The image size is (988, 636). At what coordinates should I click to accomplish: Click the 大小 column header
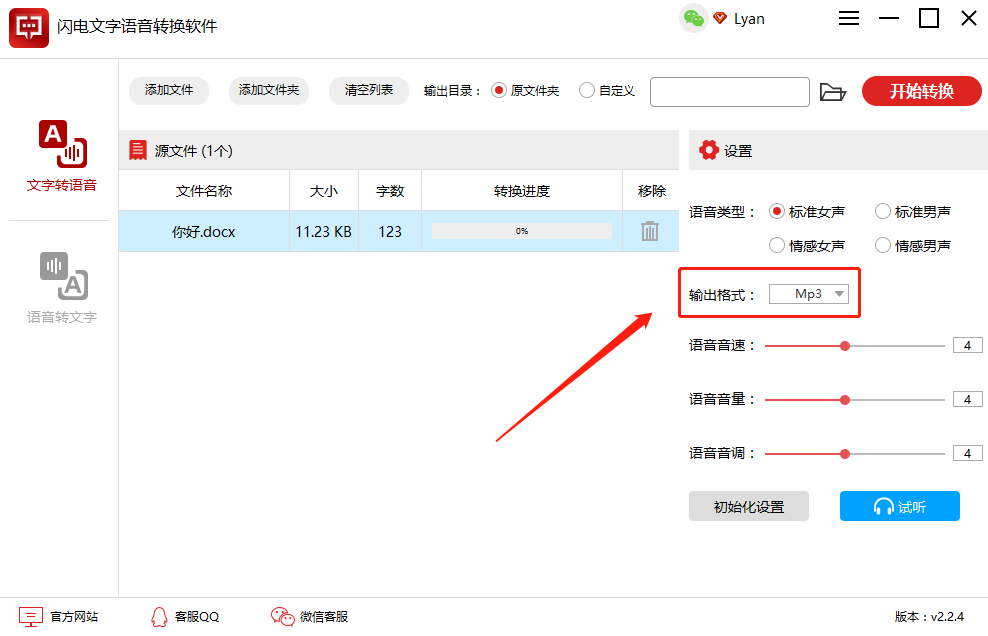(x=324, y=190)
